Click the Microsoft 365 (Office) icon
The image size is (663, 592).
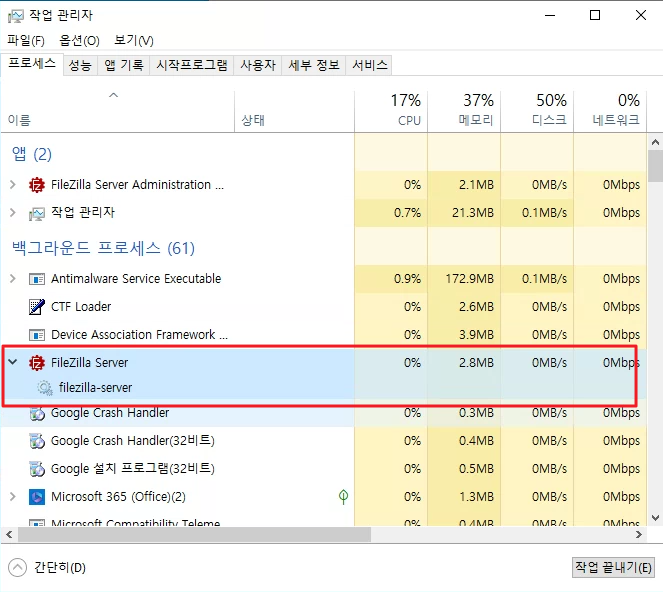point(37,497)
